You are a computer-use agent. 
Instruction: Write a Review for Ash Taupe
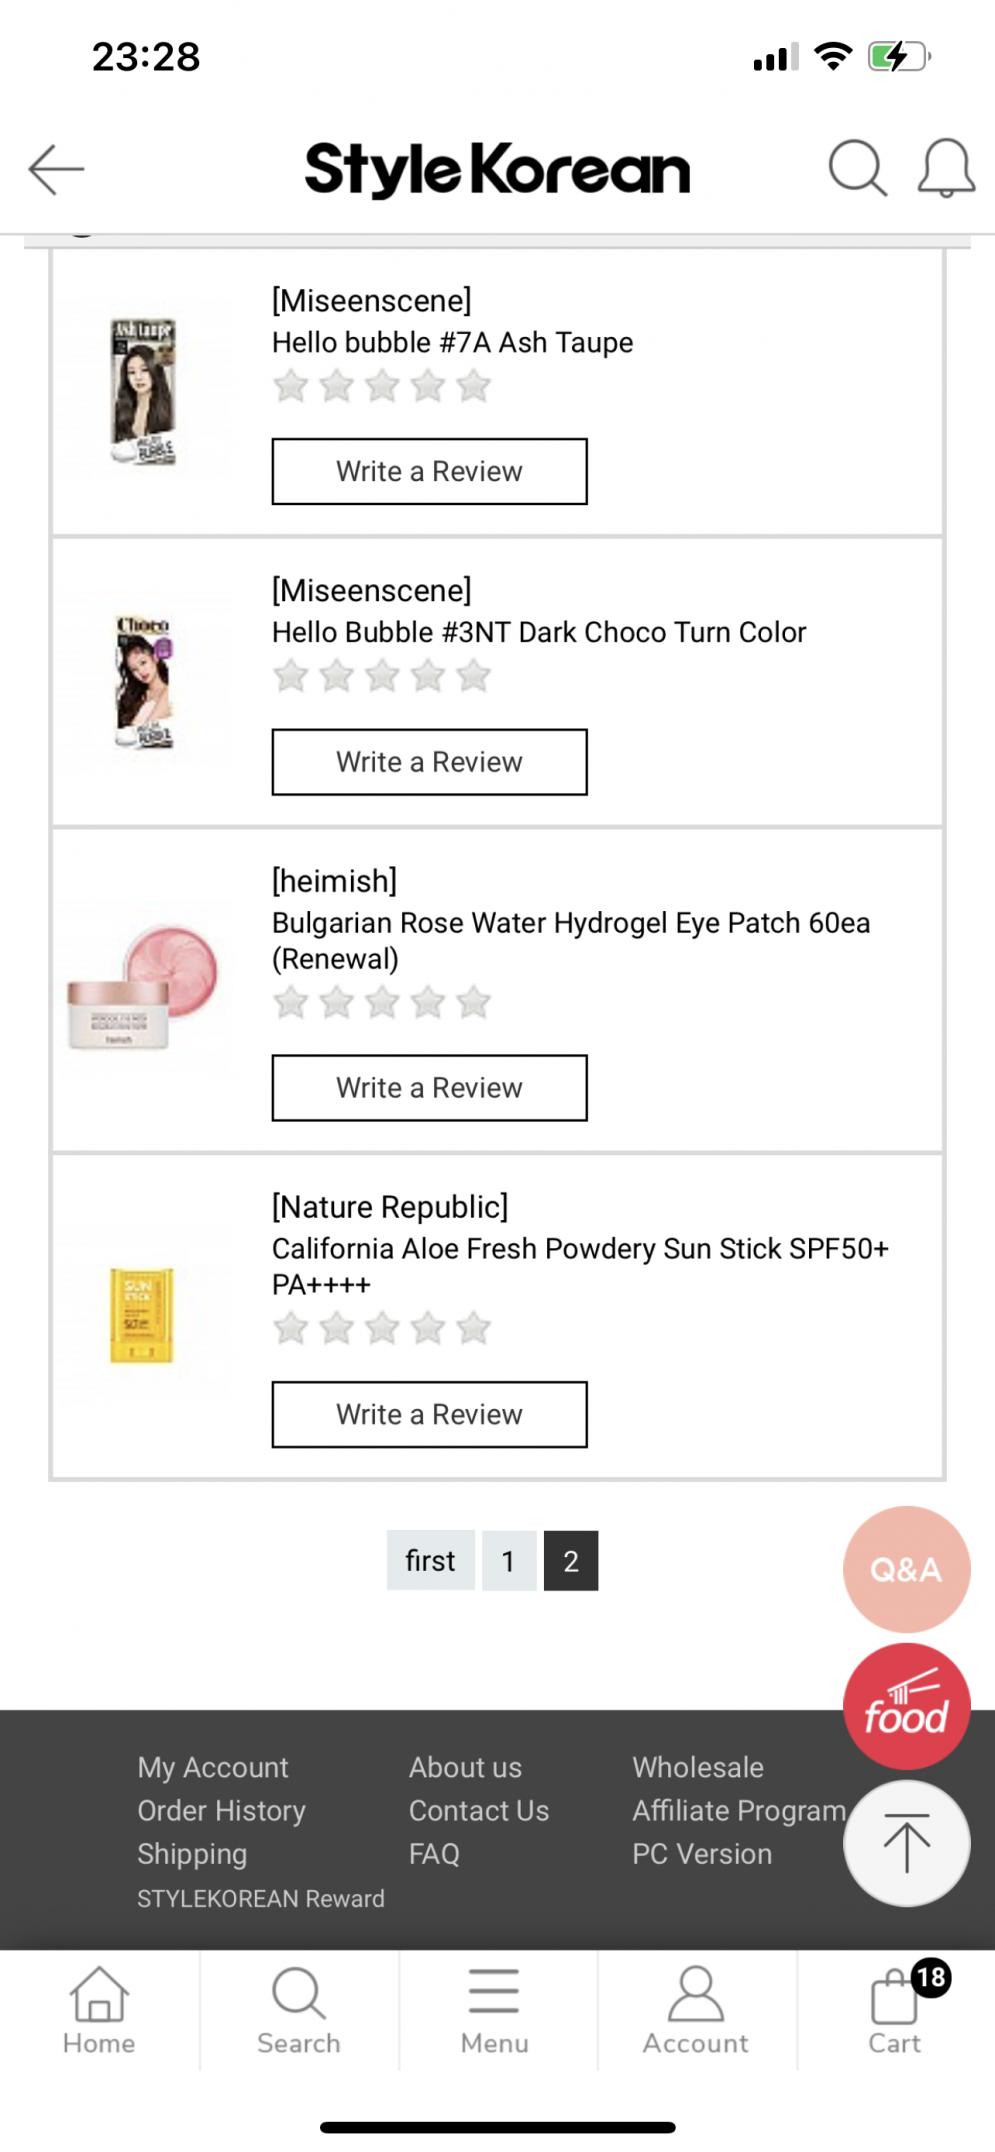pos(429,471)
